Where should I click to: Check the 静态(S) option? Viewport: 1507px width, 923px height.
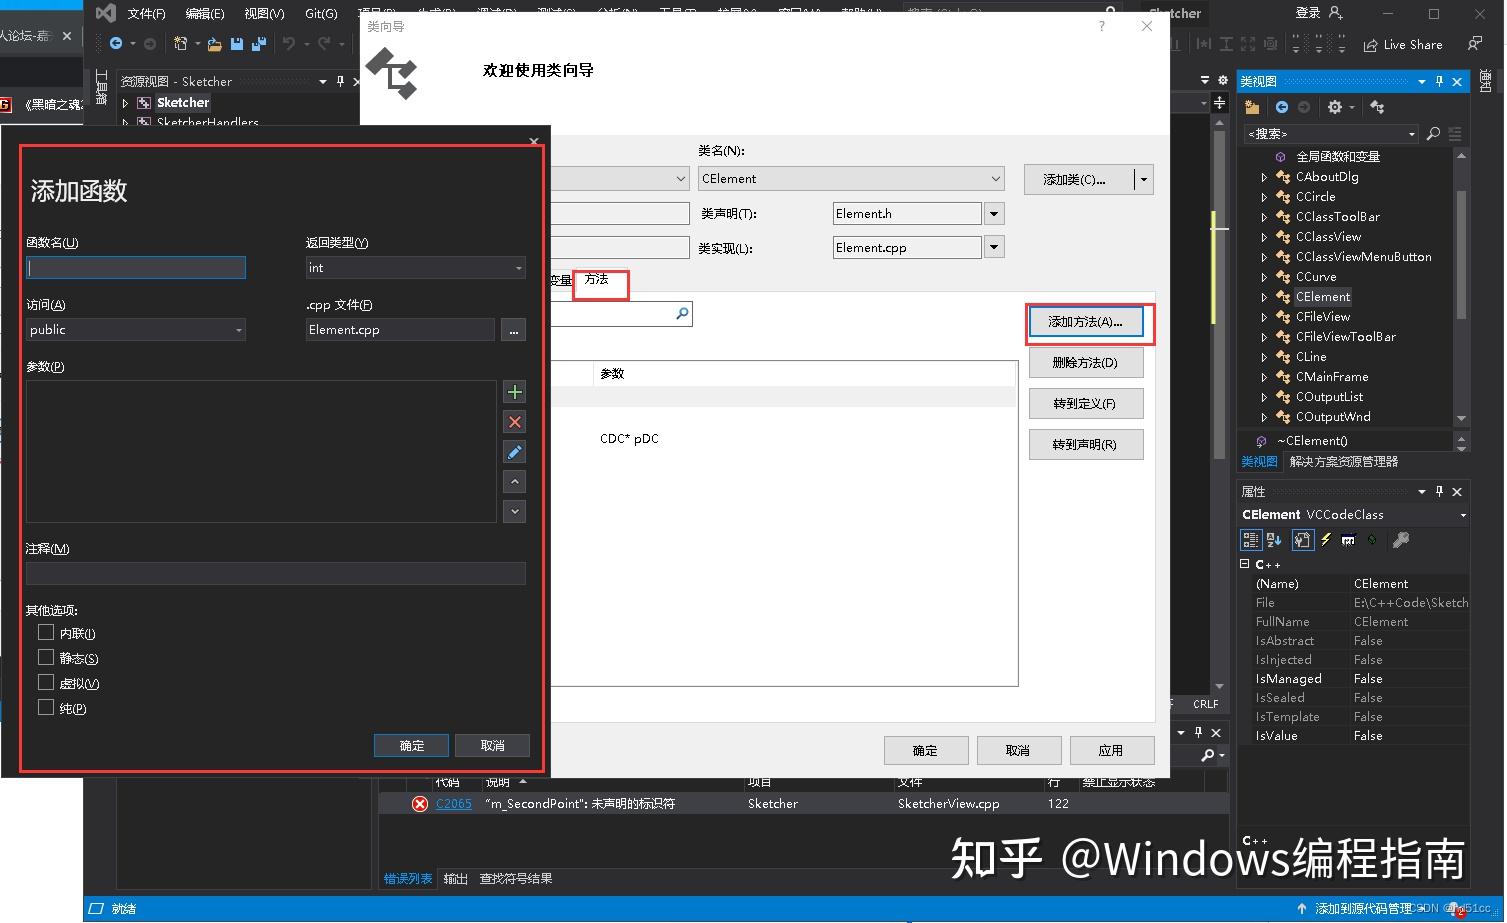[46, 657]
